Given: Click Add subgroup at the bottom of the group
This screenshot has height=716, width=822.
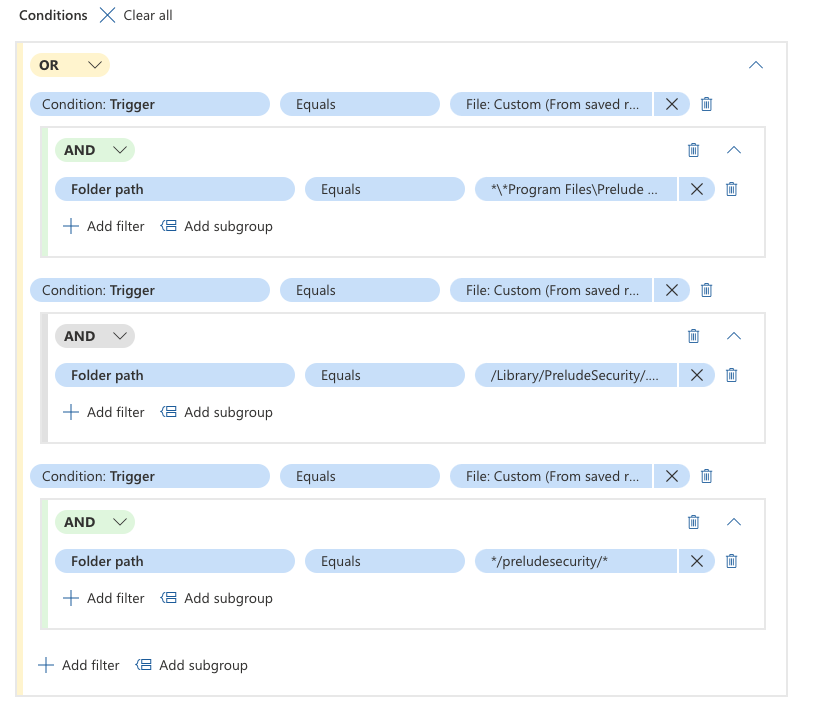Looking at the screenshot, I should click(192, 665).
